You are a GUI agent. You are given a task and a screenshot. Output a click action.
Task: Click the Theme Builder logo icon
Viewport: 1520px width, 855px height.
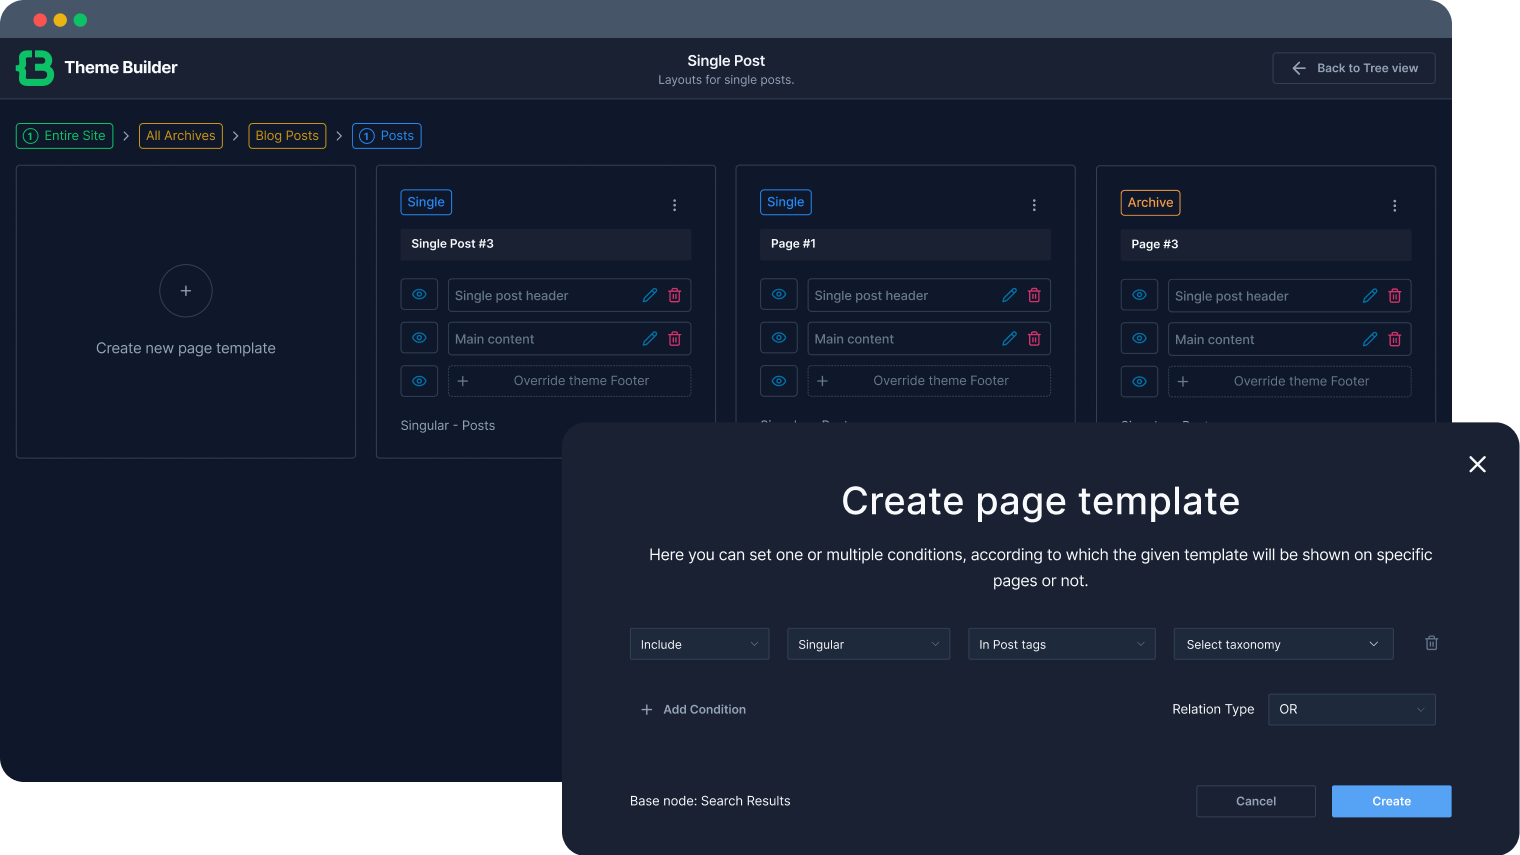35,68
